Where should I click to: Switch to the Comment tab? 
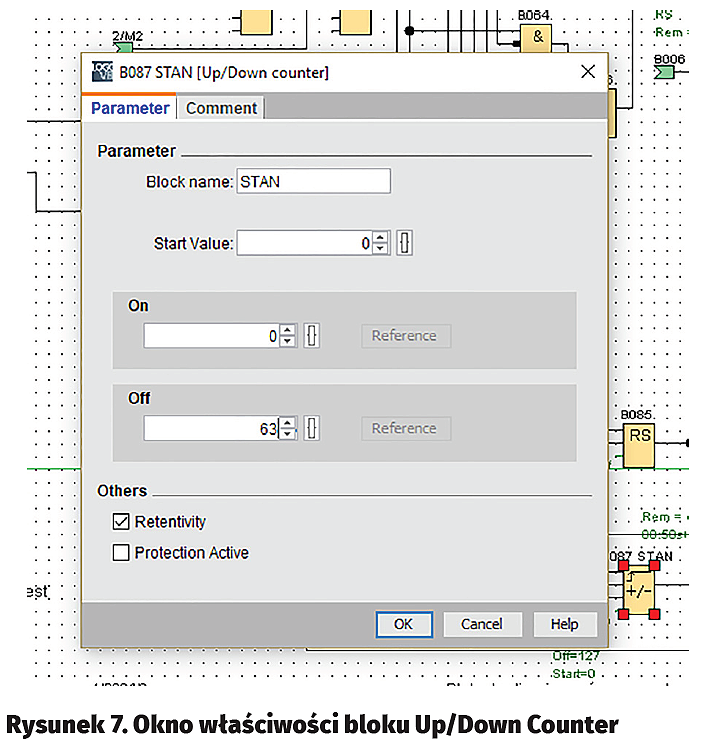tap(221, 108)
